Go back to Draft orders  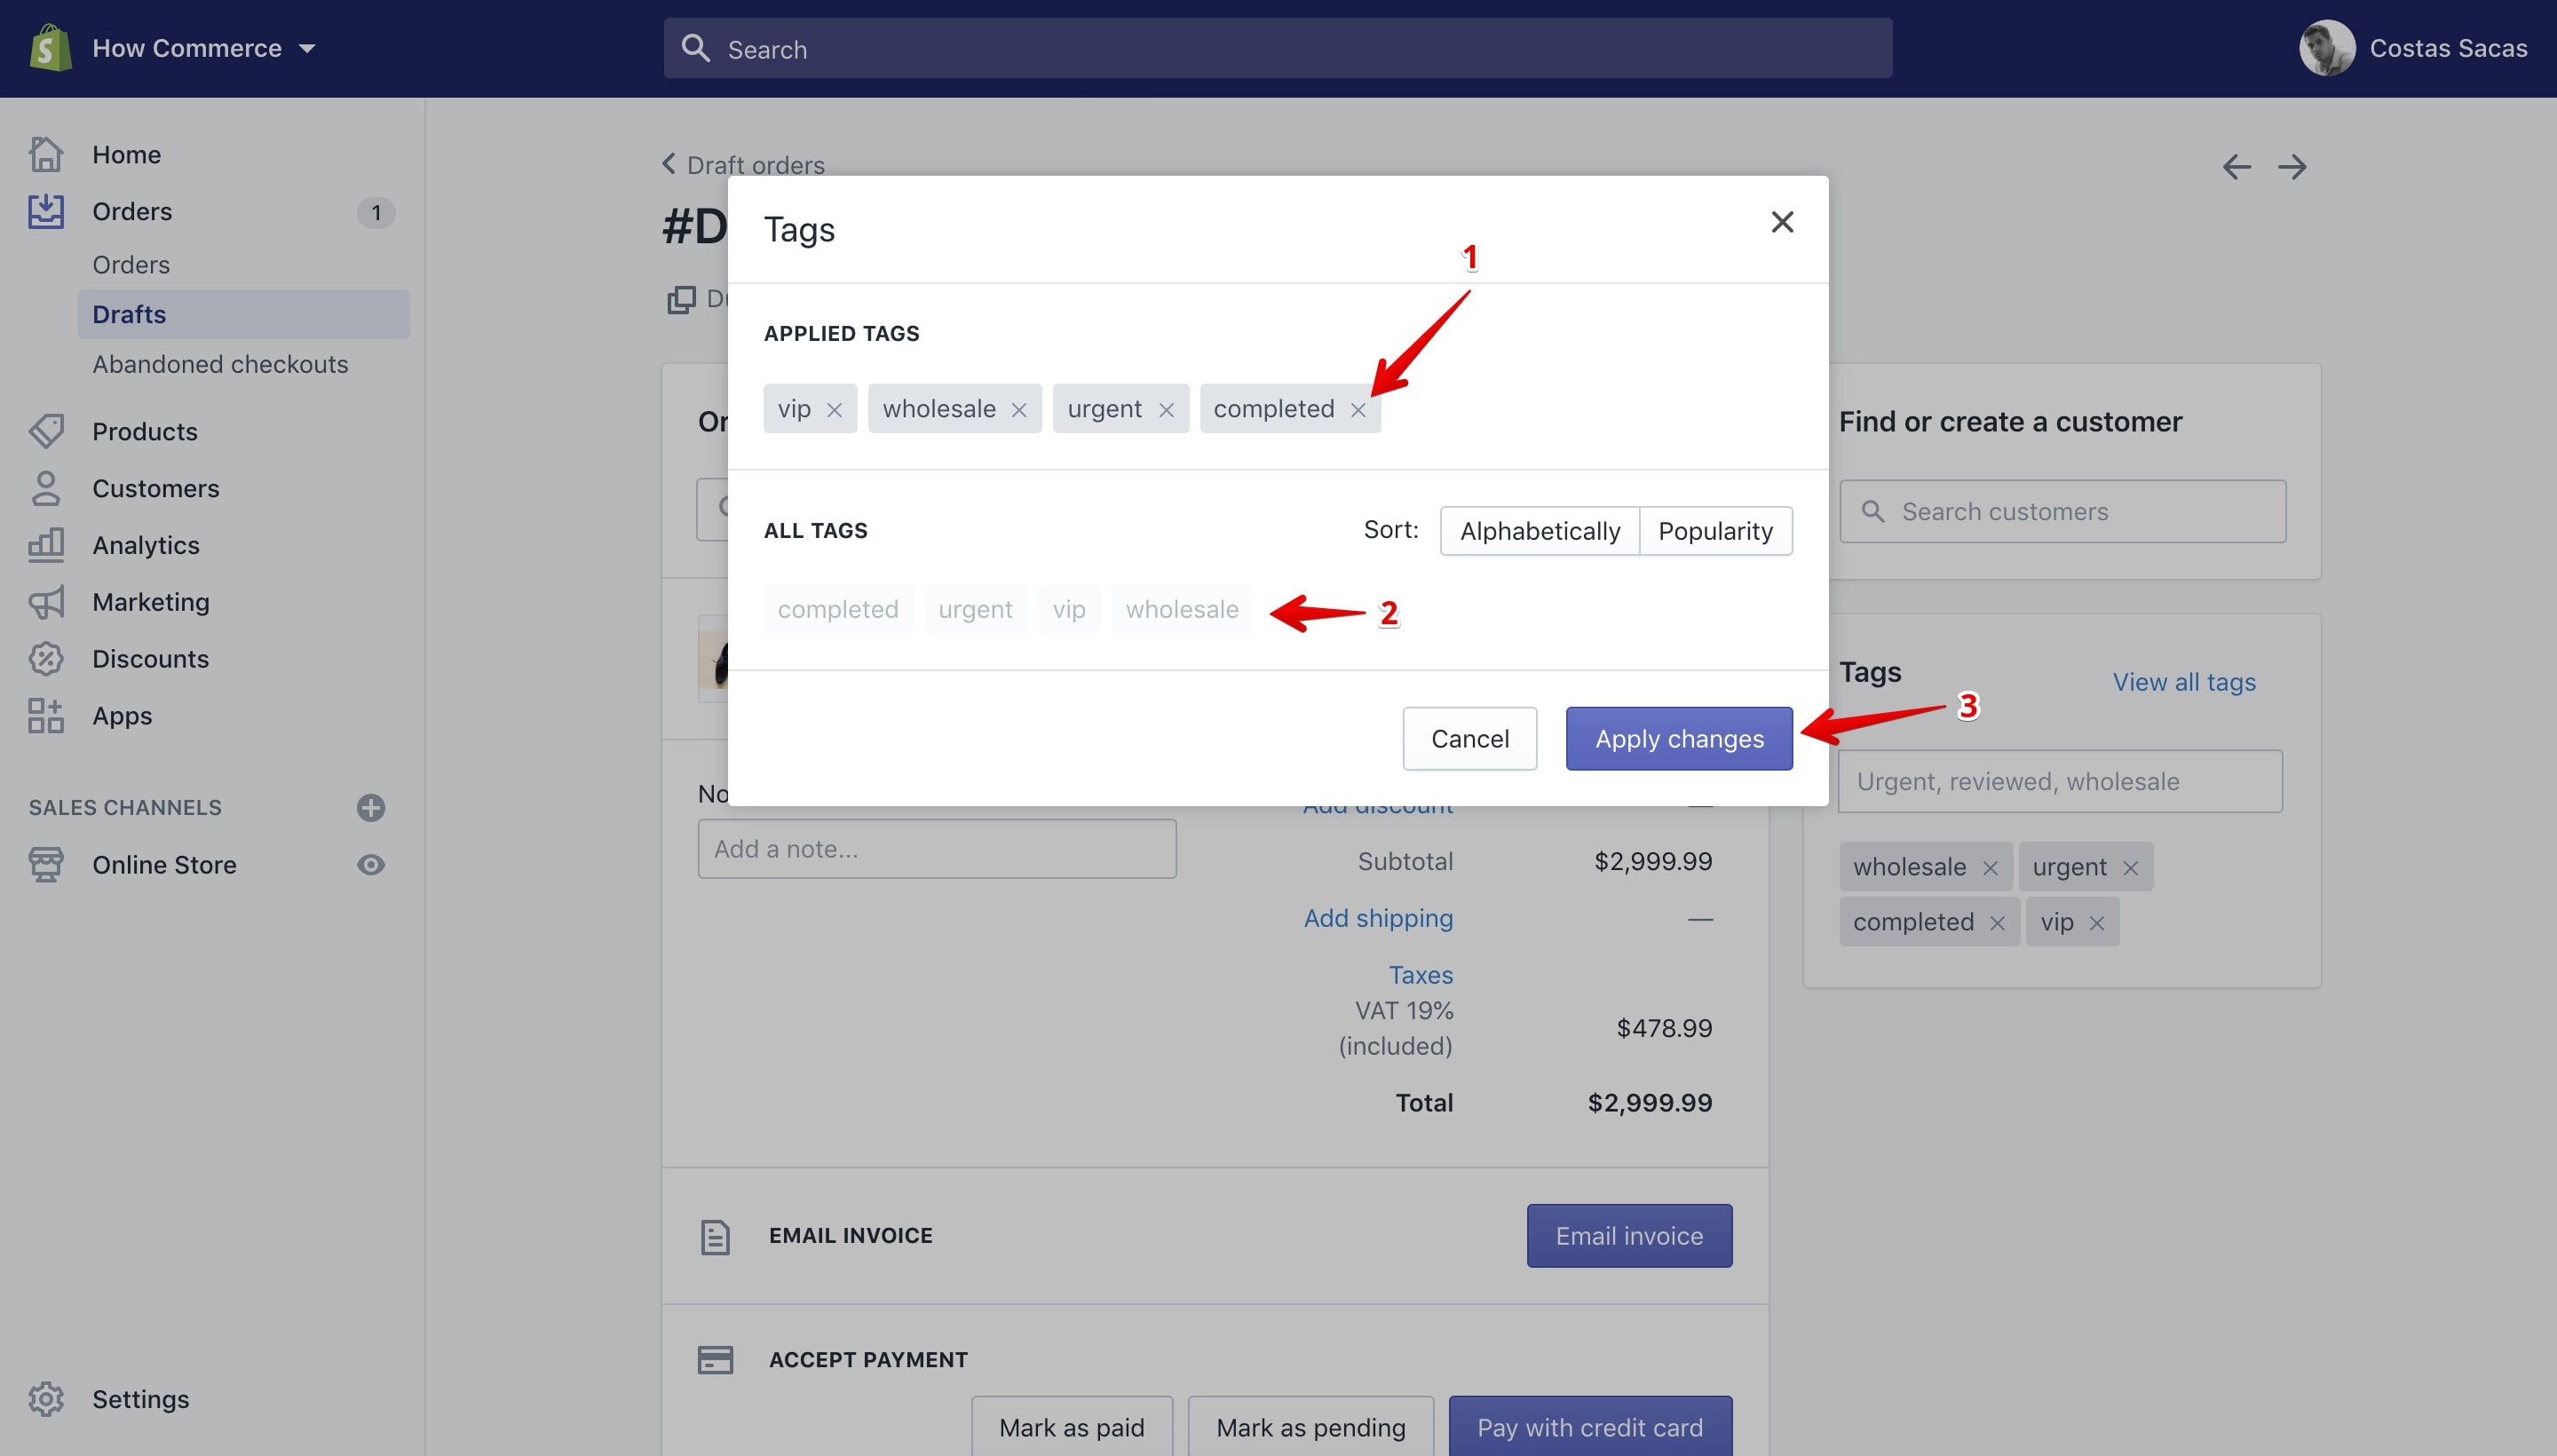[744, 164]
